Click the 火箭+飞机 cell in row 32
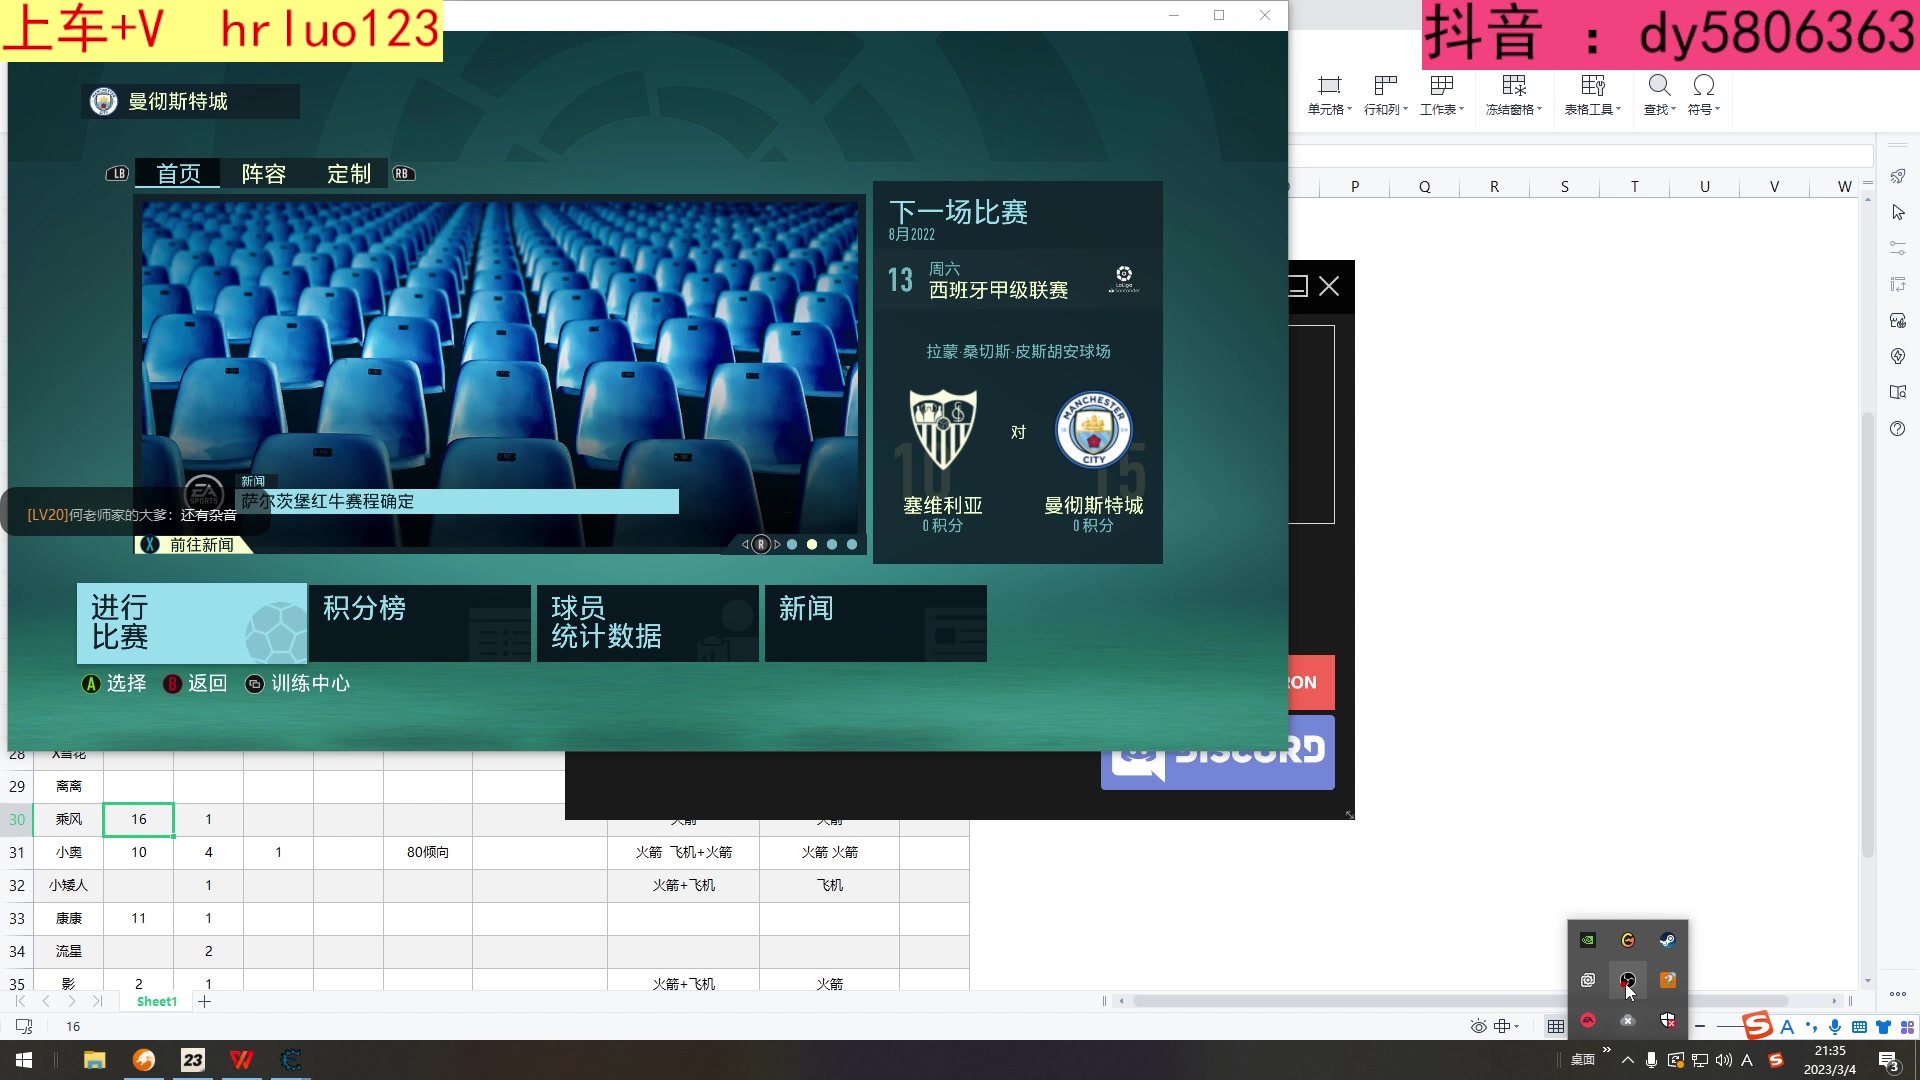This screenshot has width=1920, height=1080. pyautogui.click(x=684, y=885)
